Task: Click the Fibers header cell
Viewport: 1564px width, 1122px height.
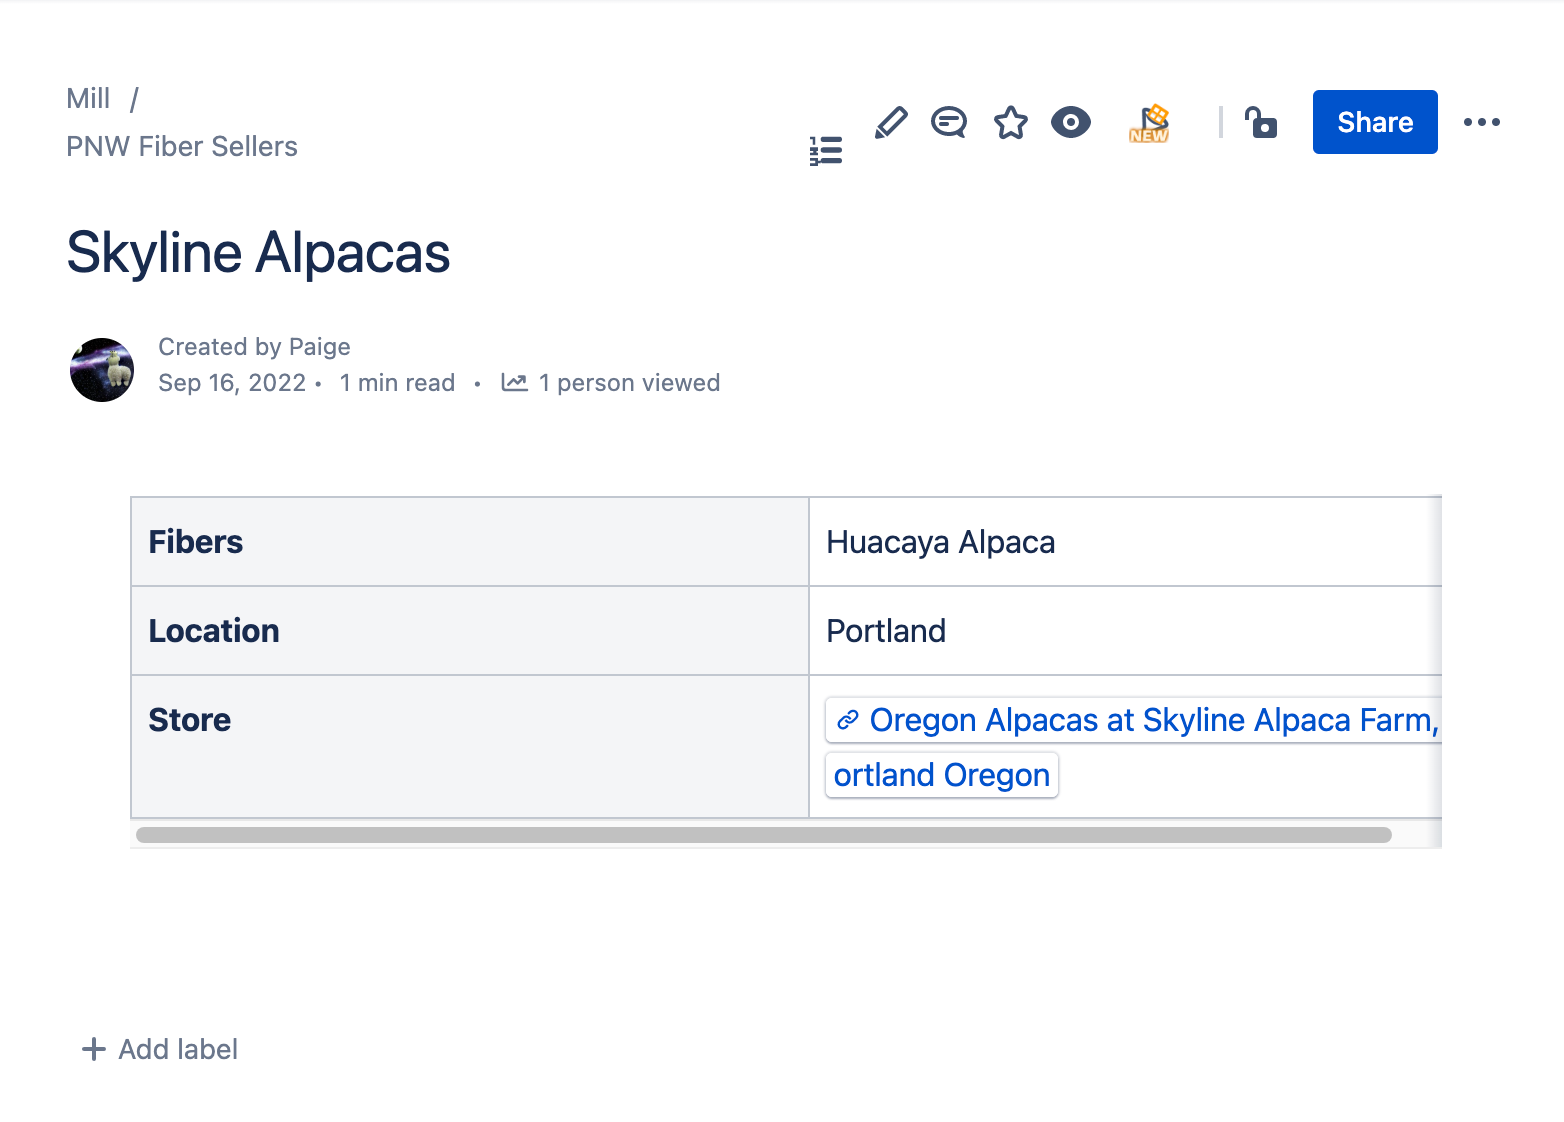Action: [470, 542]
